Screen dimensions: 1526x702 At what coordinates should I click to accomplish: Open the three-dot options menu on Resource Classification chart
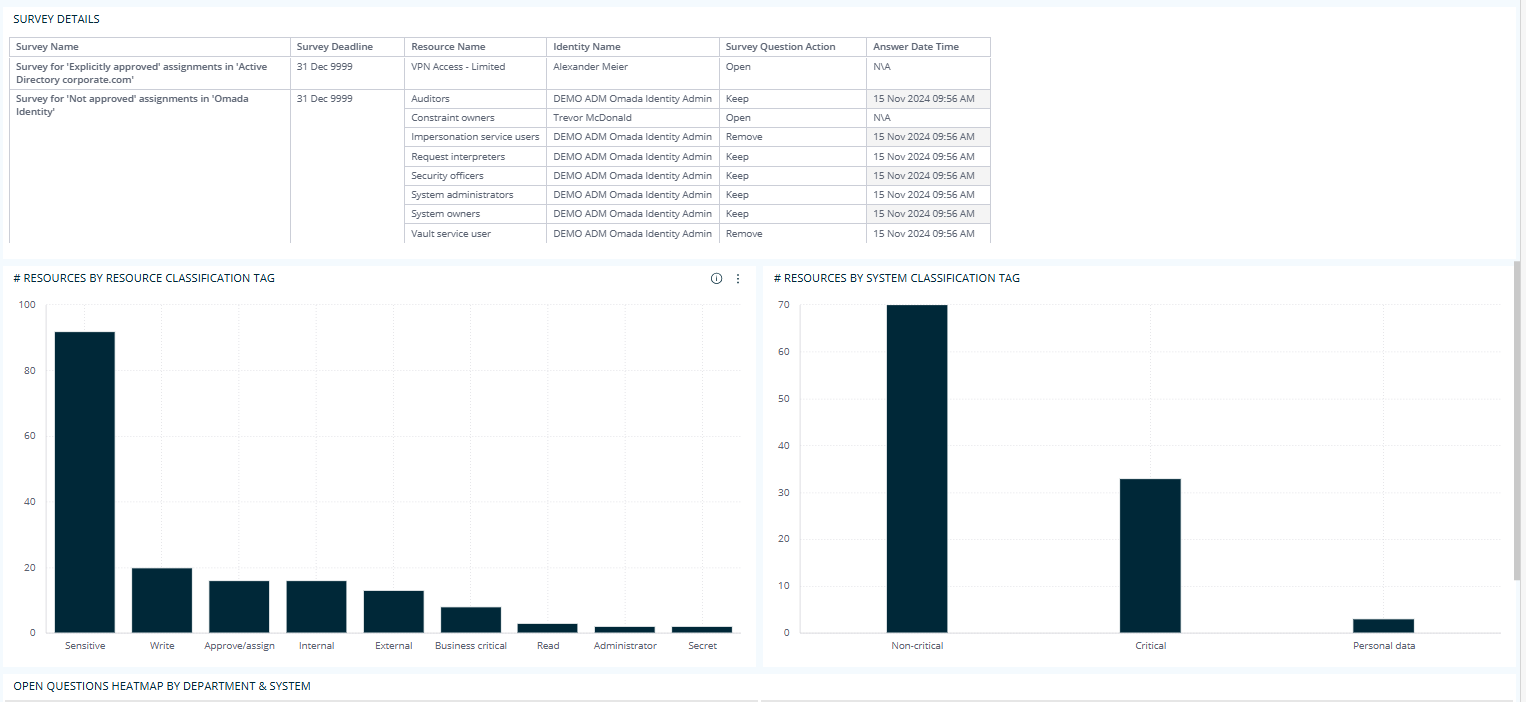click(738, 278)
